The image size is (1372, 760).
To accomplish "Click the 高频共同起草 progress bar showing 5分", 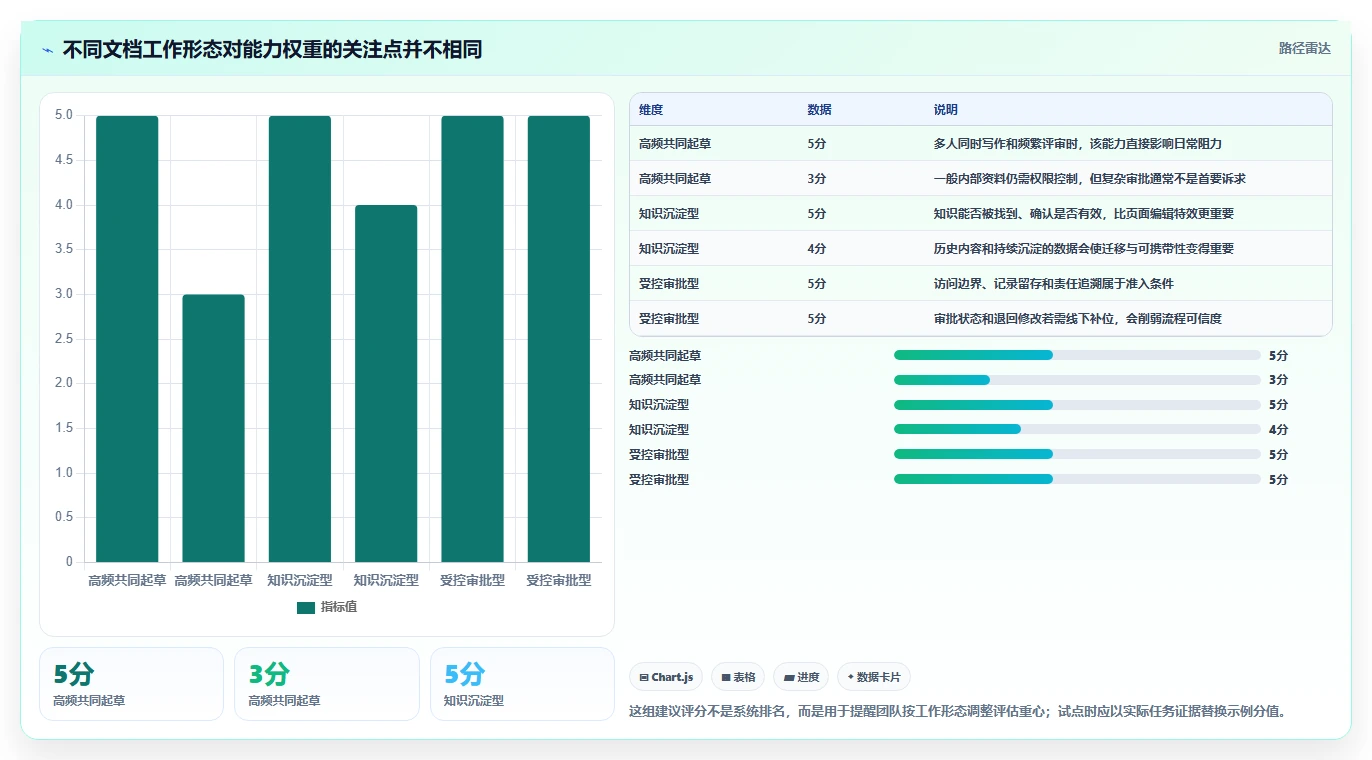I will pyautogui.click(x=1077, y=355).
